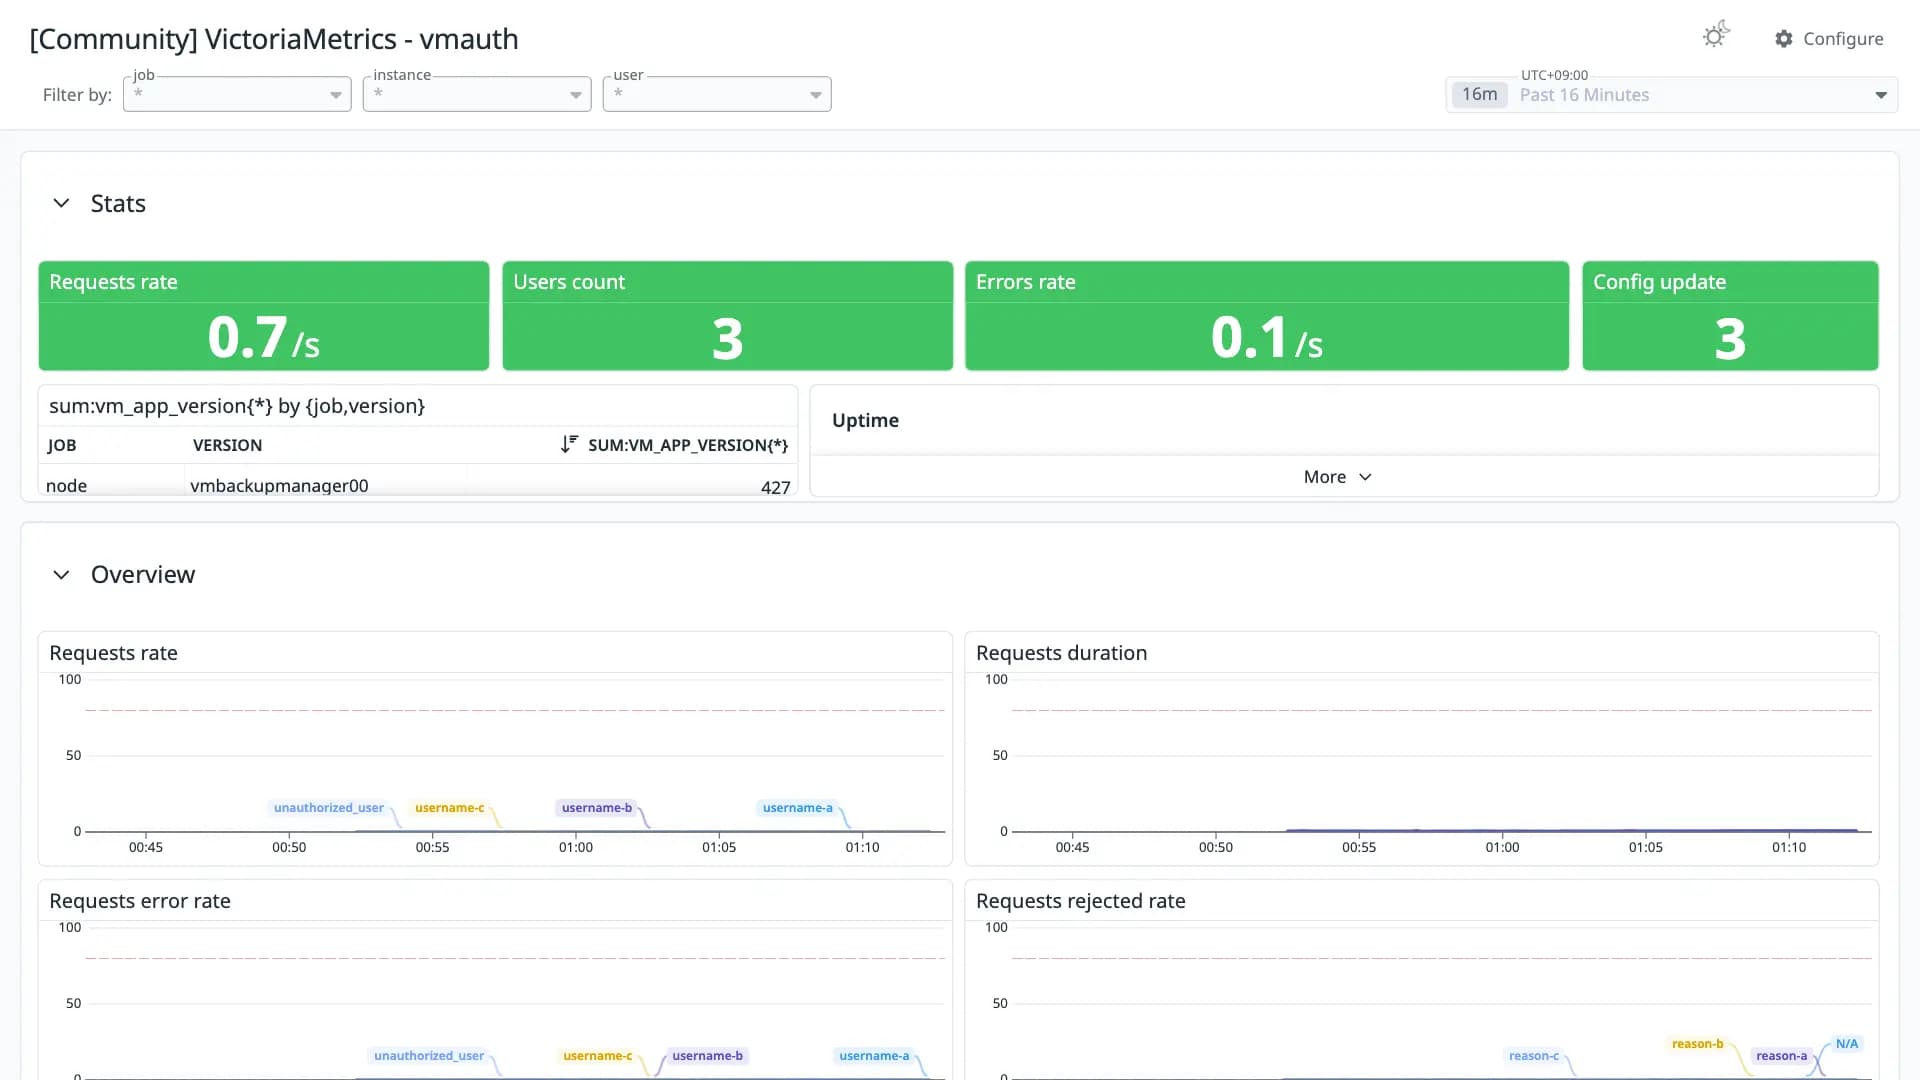Screen dimensions: 1920x1080
Task: Click the 00:45 tick on the Overview Requests rate graph
Action: point(146,847)
